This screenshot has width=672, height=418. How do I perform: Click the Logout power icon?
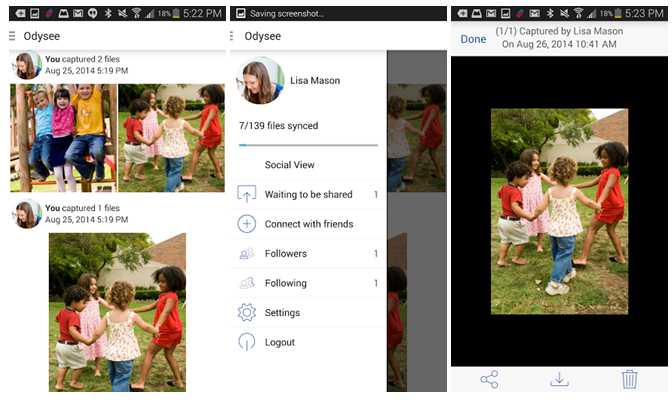pyautogui.click(x=247, y=342)
